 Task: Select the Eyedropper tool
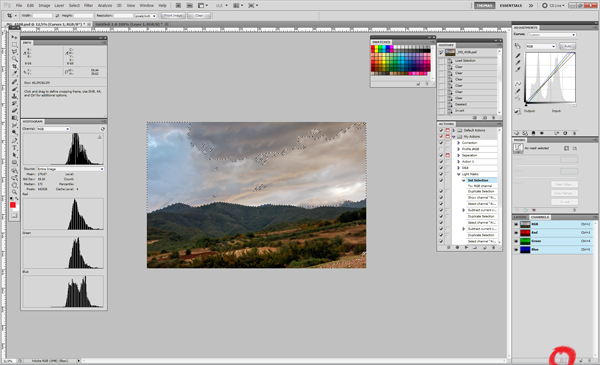14,73
